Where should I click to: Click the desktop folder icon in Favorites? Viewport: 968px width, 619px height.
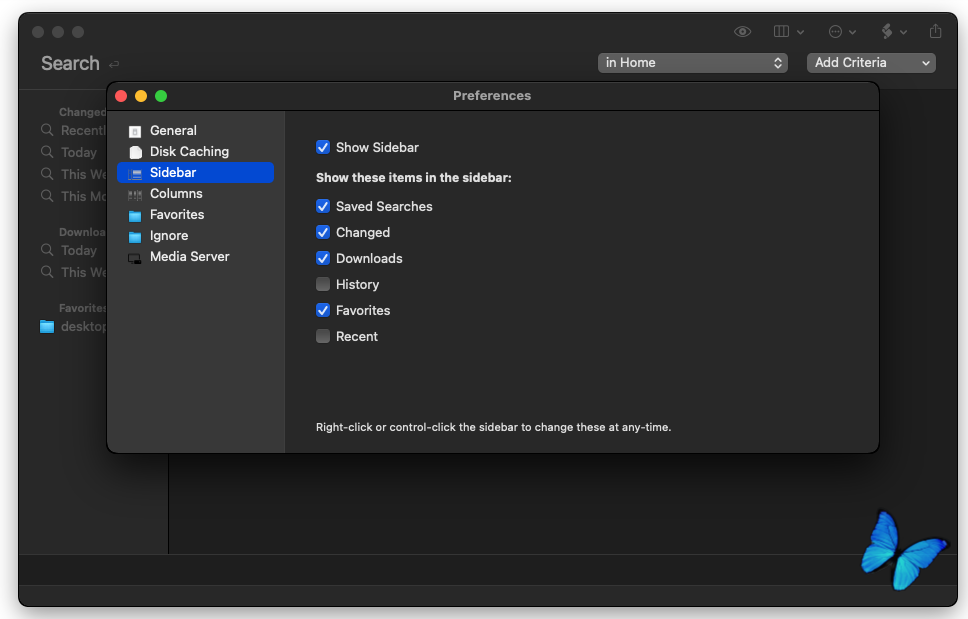coord(47,327)
